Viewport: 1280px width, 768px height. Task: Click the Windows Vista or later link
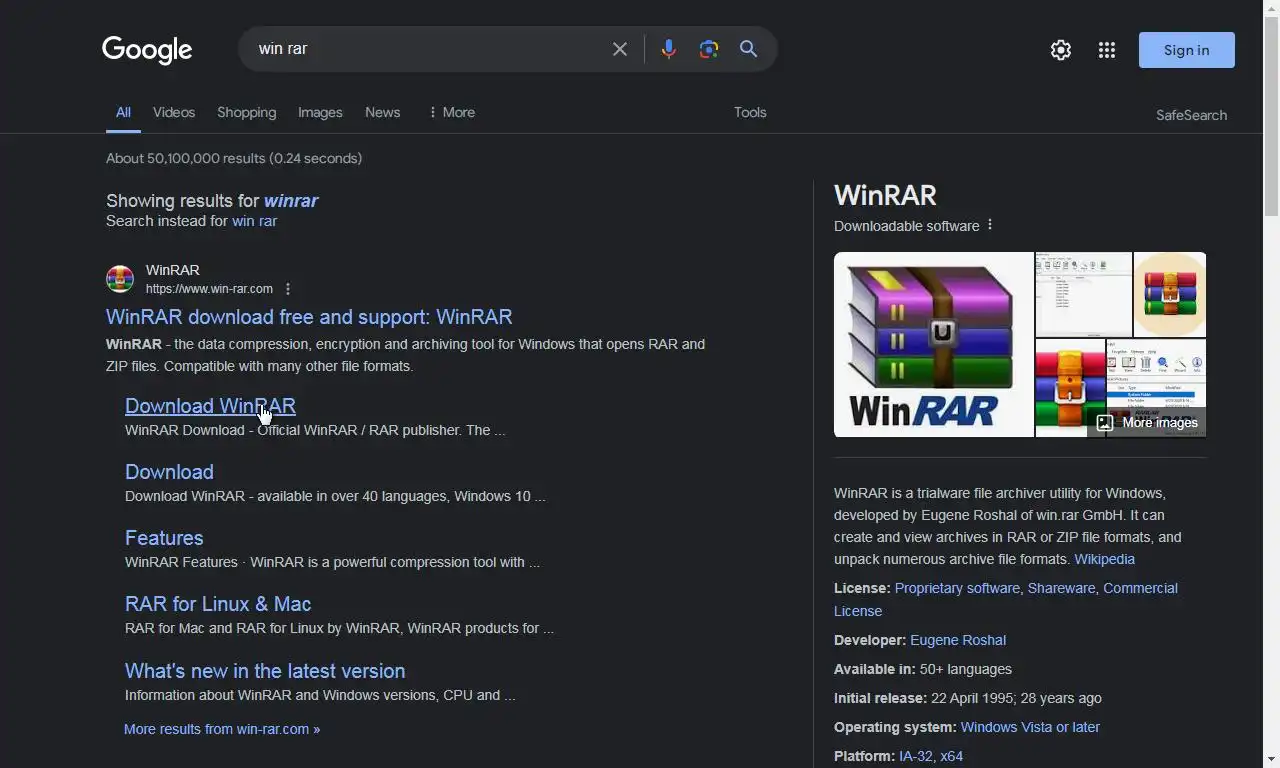(1030, 727)
